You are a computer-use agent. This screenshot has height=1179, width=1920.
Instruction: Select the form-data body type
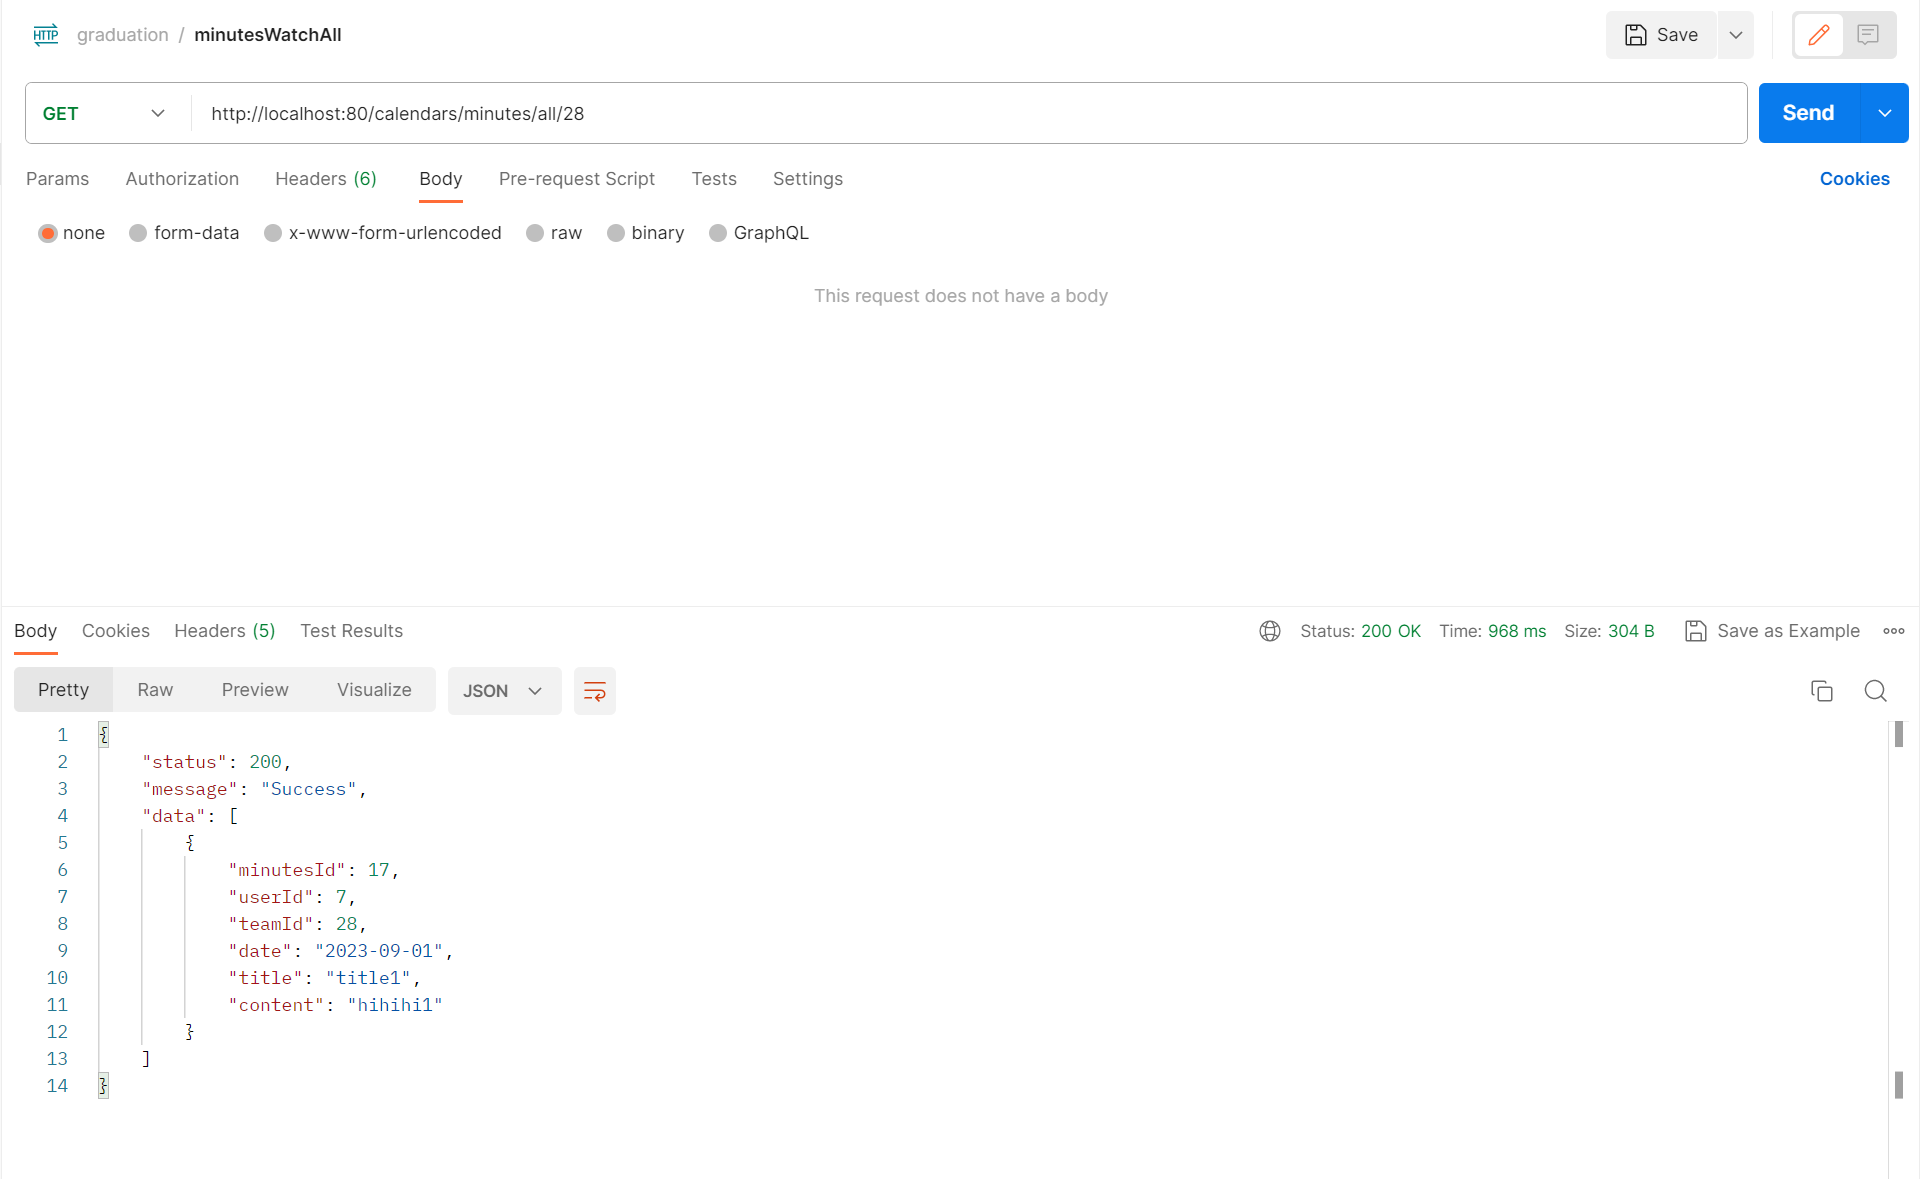tap(184, 233)
